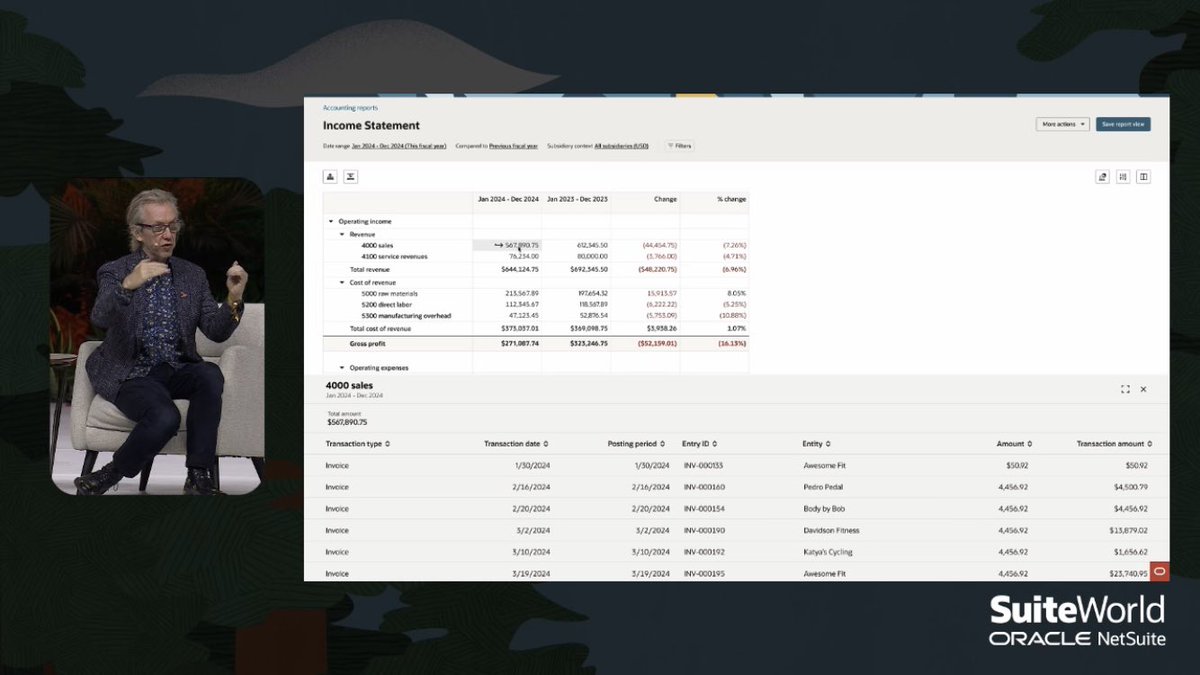This screenshot has height=675, width=1200.
Task: Click the 4000 sales row label
Action: click(x=377, y=245)
